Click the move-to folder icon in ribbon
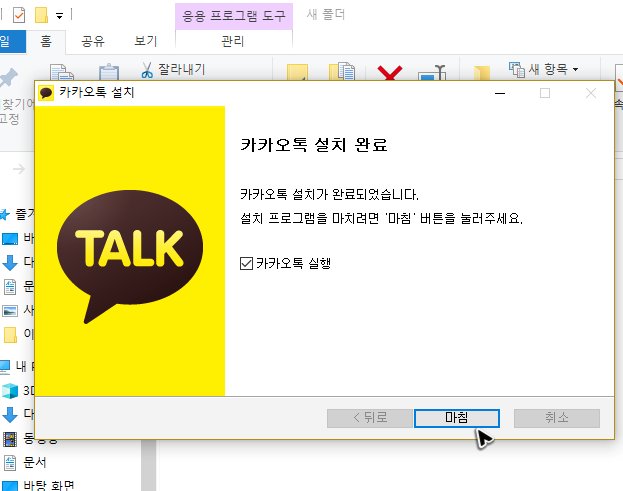Screen dimensions: 623x491 (297, 72)
